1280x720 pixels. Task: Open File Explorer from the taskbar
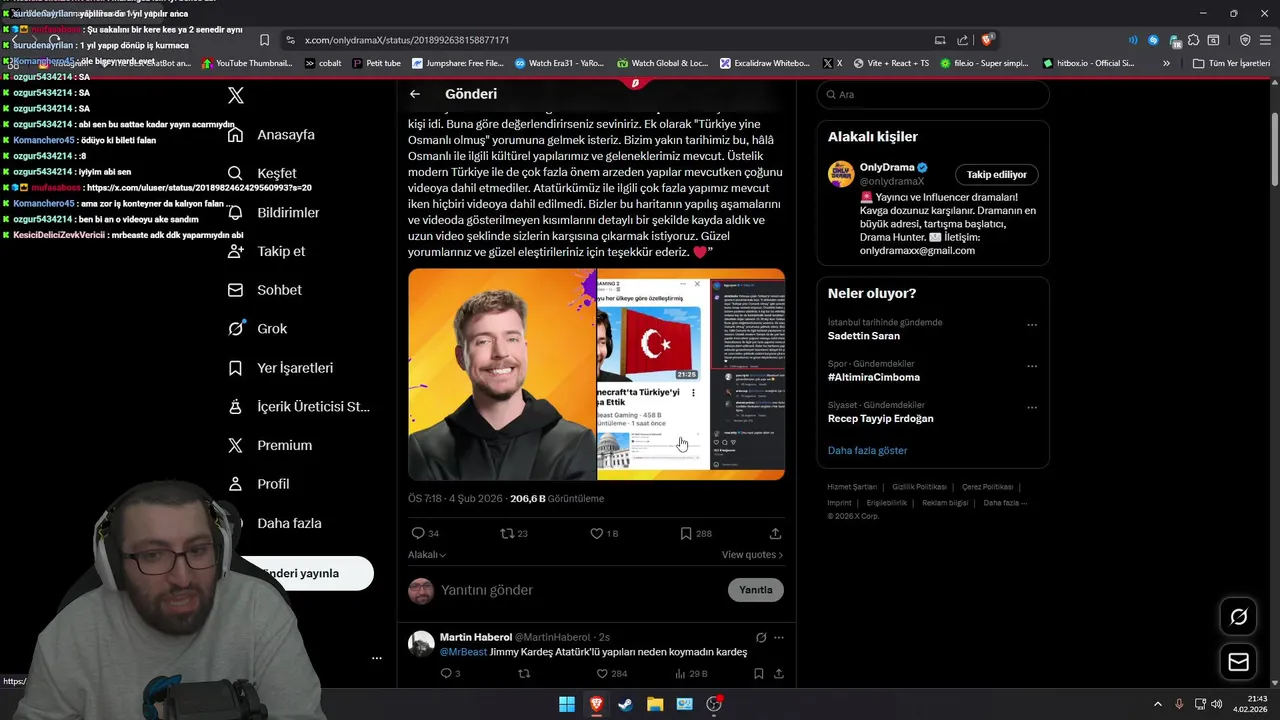(655, 704)
